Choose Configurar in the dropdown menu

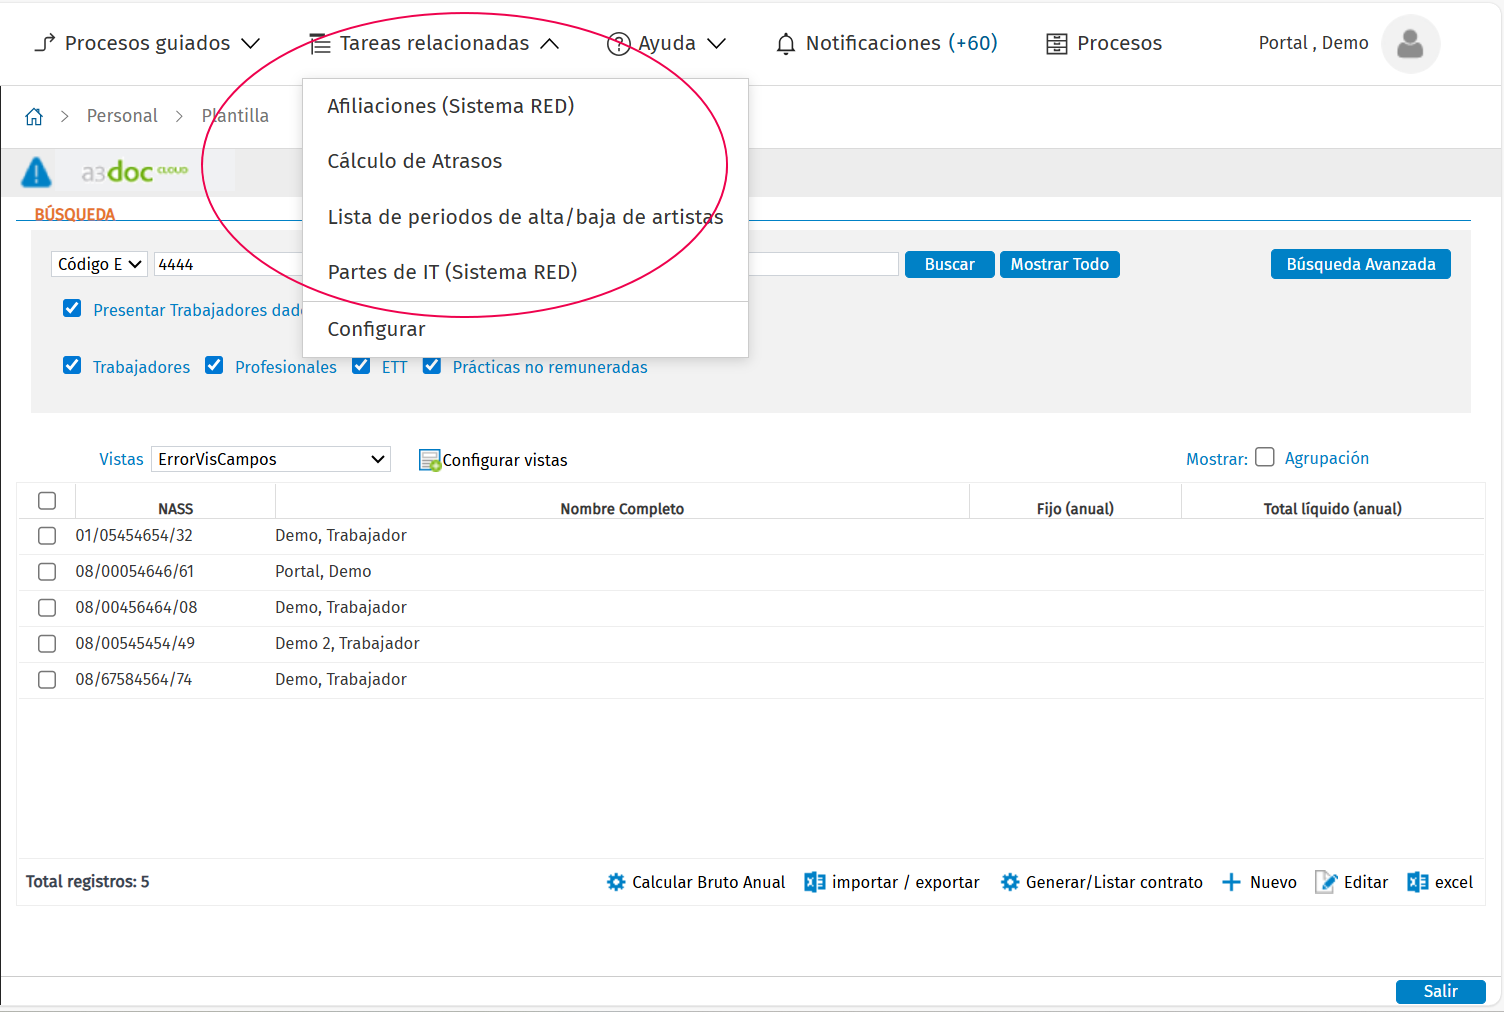pyautogui.click(x=376, y=329)
